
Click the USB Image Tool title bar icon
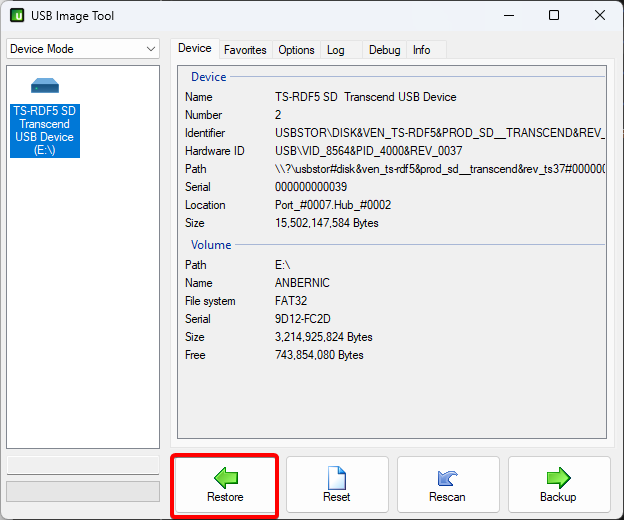pyautogui.click(x=17, y=16)
